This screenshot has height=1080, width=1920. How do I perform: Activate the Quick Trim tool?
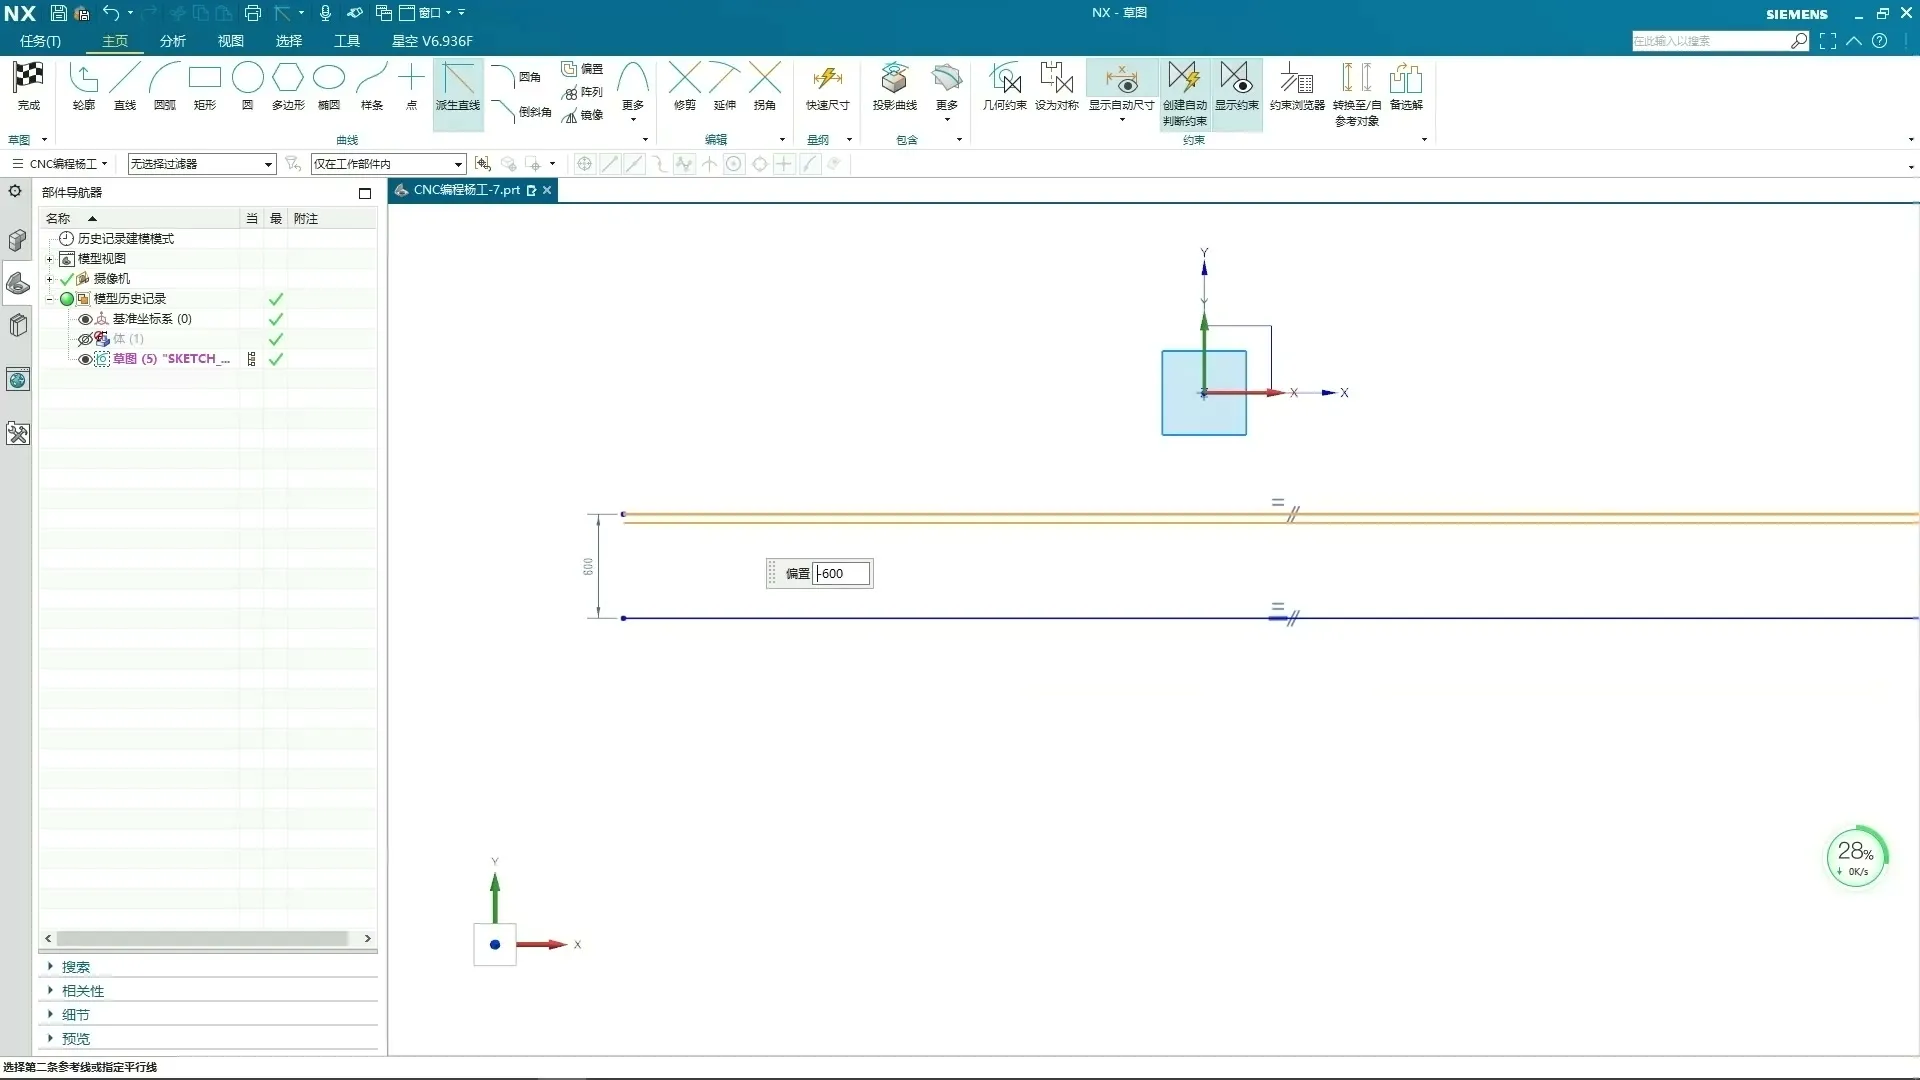[x=684, y=79]
